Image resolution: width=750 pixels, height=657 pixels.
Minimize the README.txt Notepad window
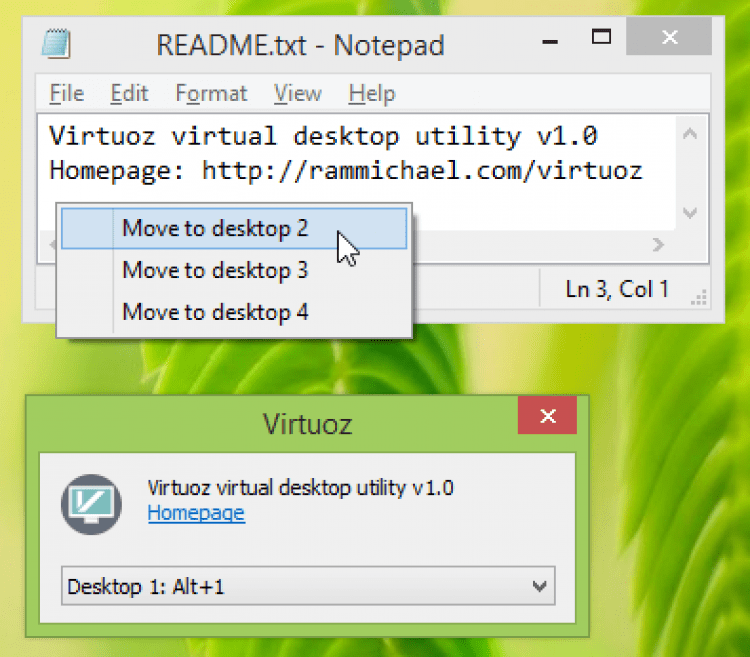click(548, 40)
